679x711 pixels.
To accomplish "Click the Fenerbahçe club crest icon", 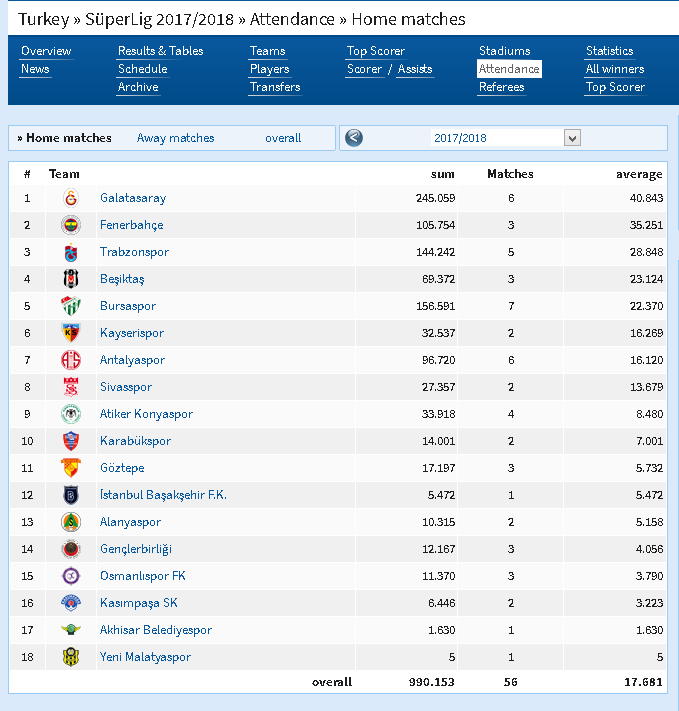I will (x=71, y=225).
